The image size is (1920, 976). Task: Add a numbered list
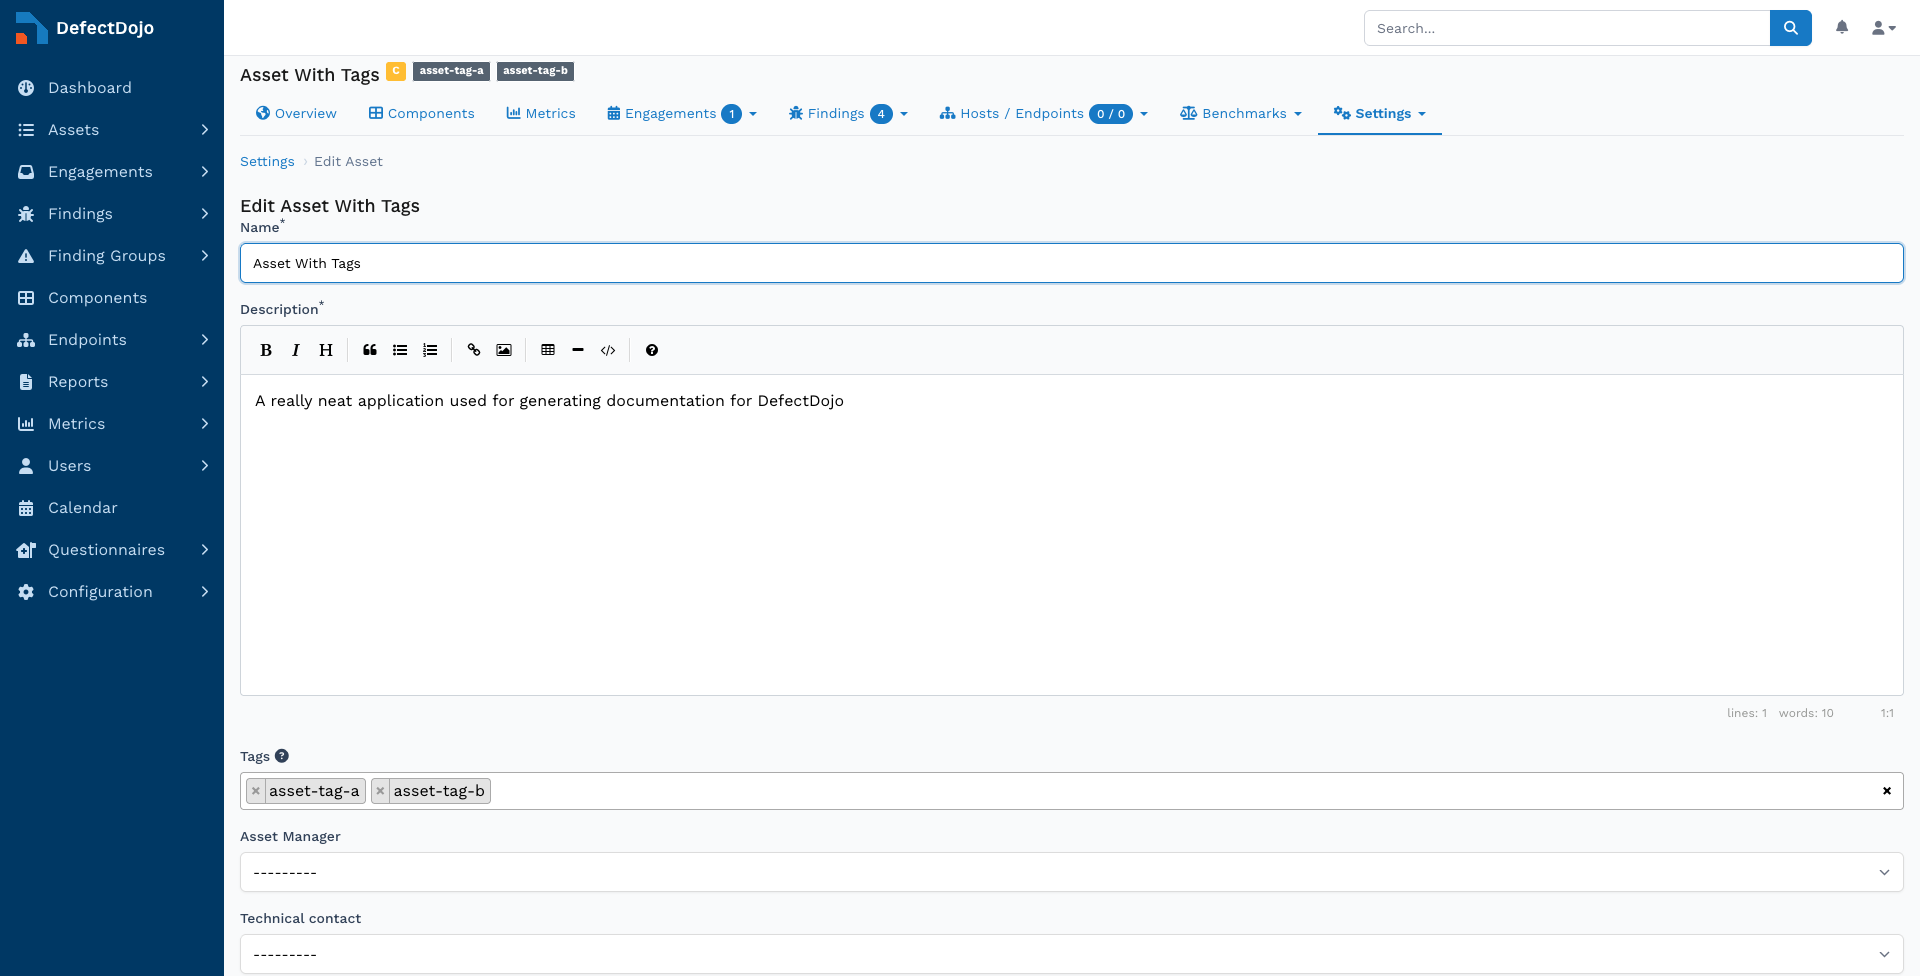click(430, 350)
